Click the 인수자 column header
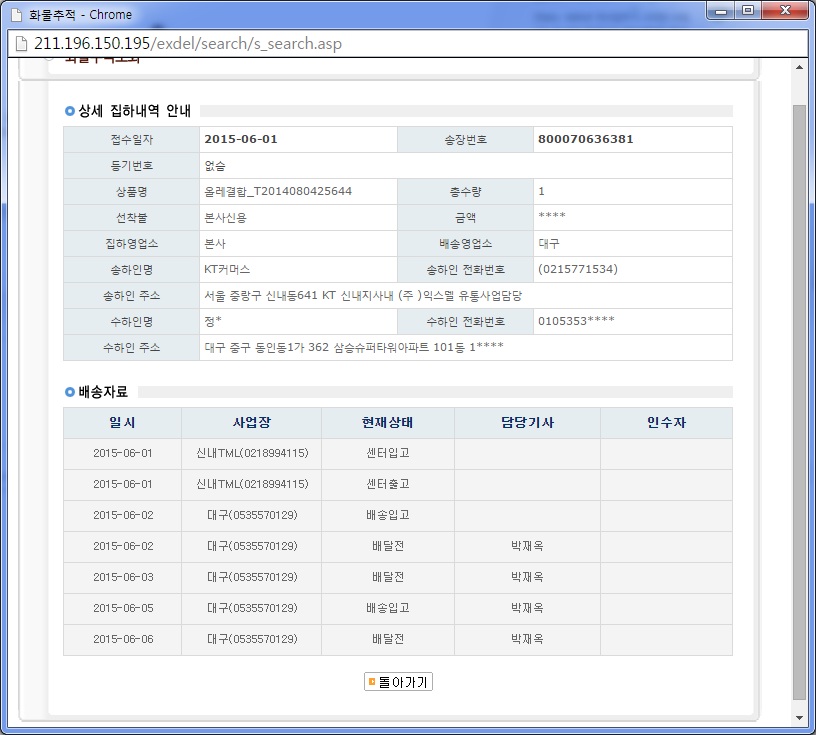 pyautogui.click(x=666, y=423)
